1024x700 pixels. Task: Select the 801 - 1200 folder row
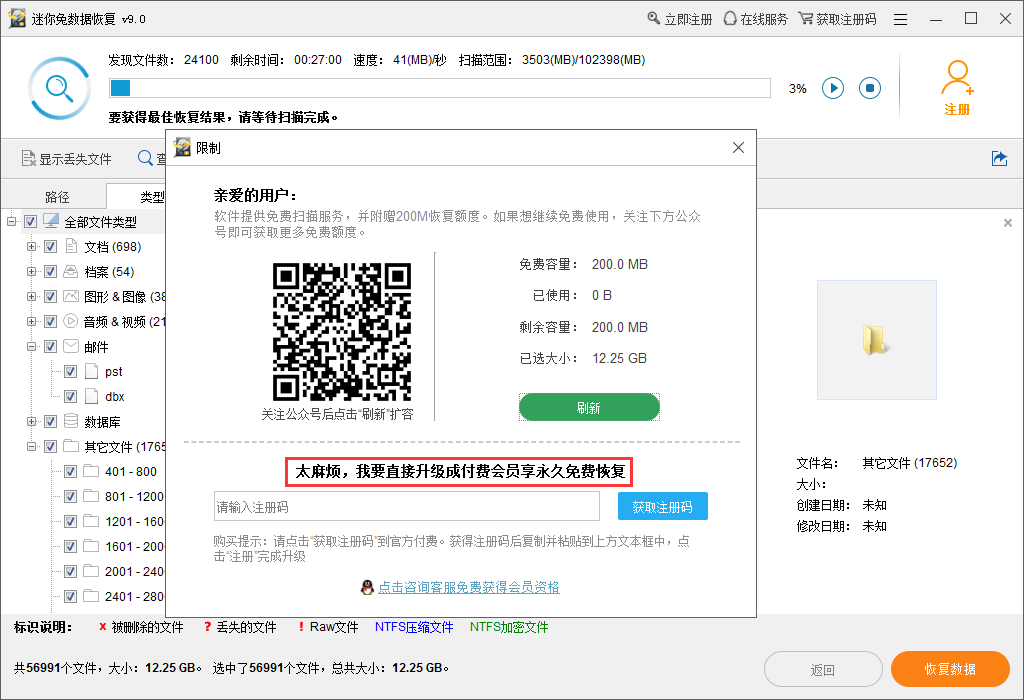(115, 496)
